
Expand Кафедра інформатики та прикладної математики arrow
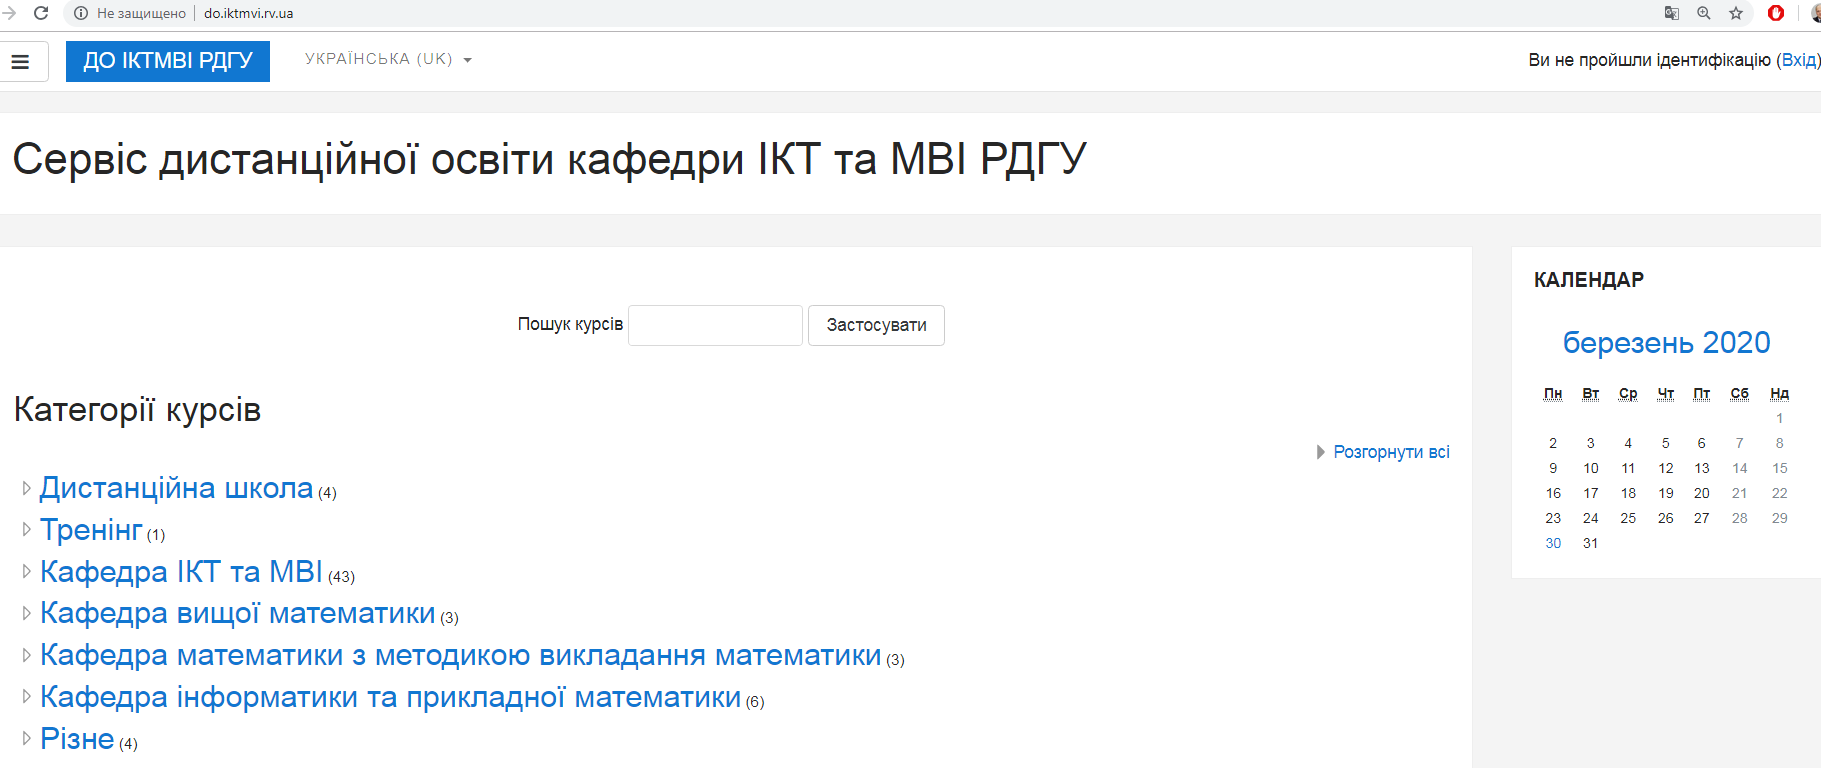click(27, 697)
